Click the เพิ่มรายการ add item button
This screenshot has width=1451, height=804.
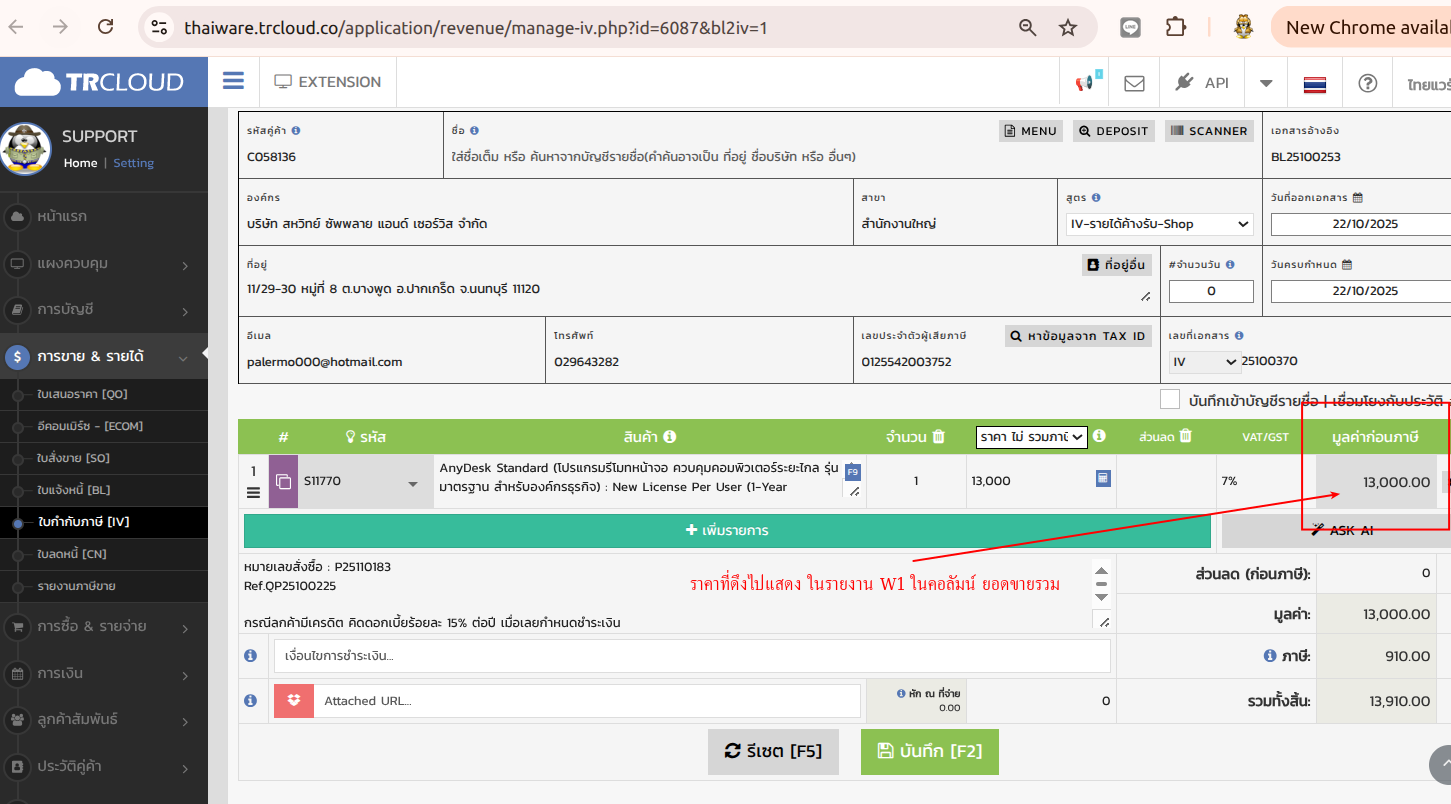coord(727,530)
